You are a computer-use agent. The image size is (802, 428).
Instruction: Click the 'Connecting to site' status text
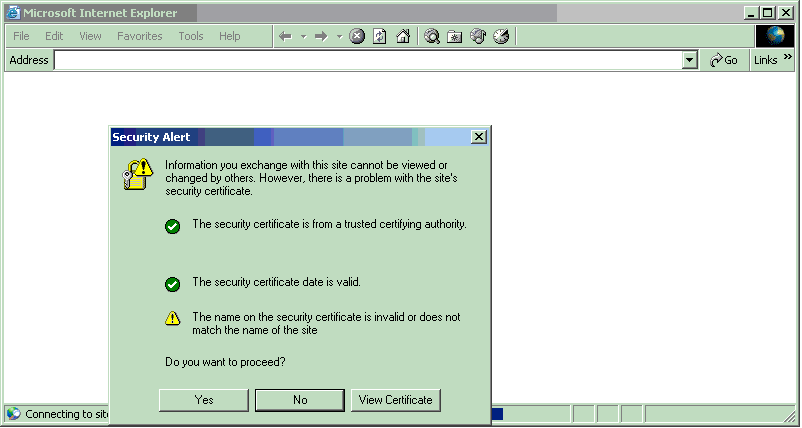click(66, 414)
